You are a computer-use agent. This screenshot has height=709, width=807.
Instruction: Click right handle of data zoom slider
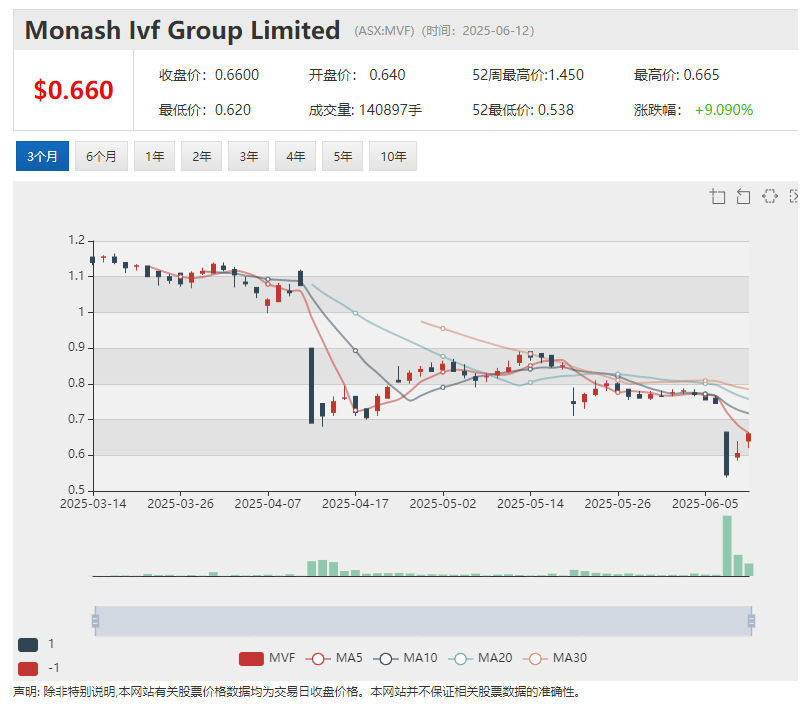pyautogui.click(x=751, y=621)
